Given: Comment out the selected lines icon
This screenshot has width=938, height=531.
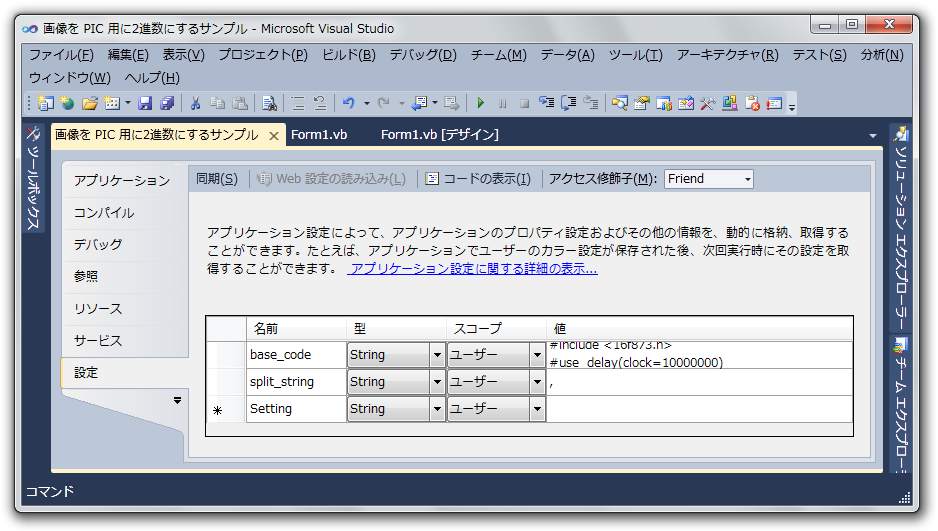Looking at the screenshot, I should point(298,103).
